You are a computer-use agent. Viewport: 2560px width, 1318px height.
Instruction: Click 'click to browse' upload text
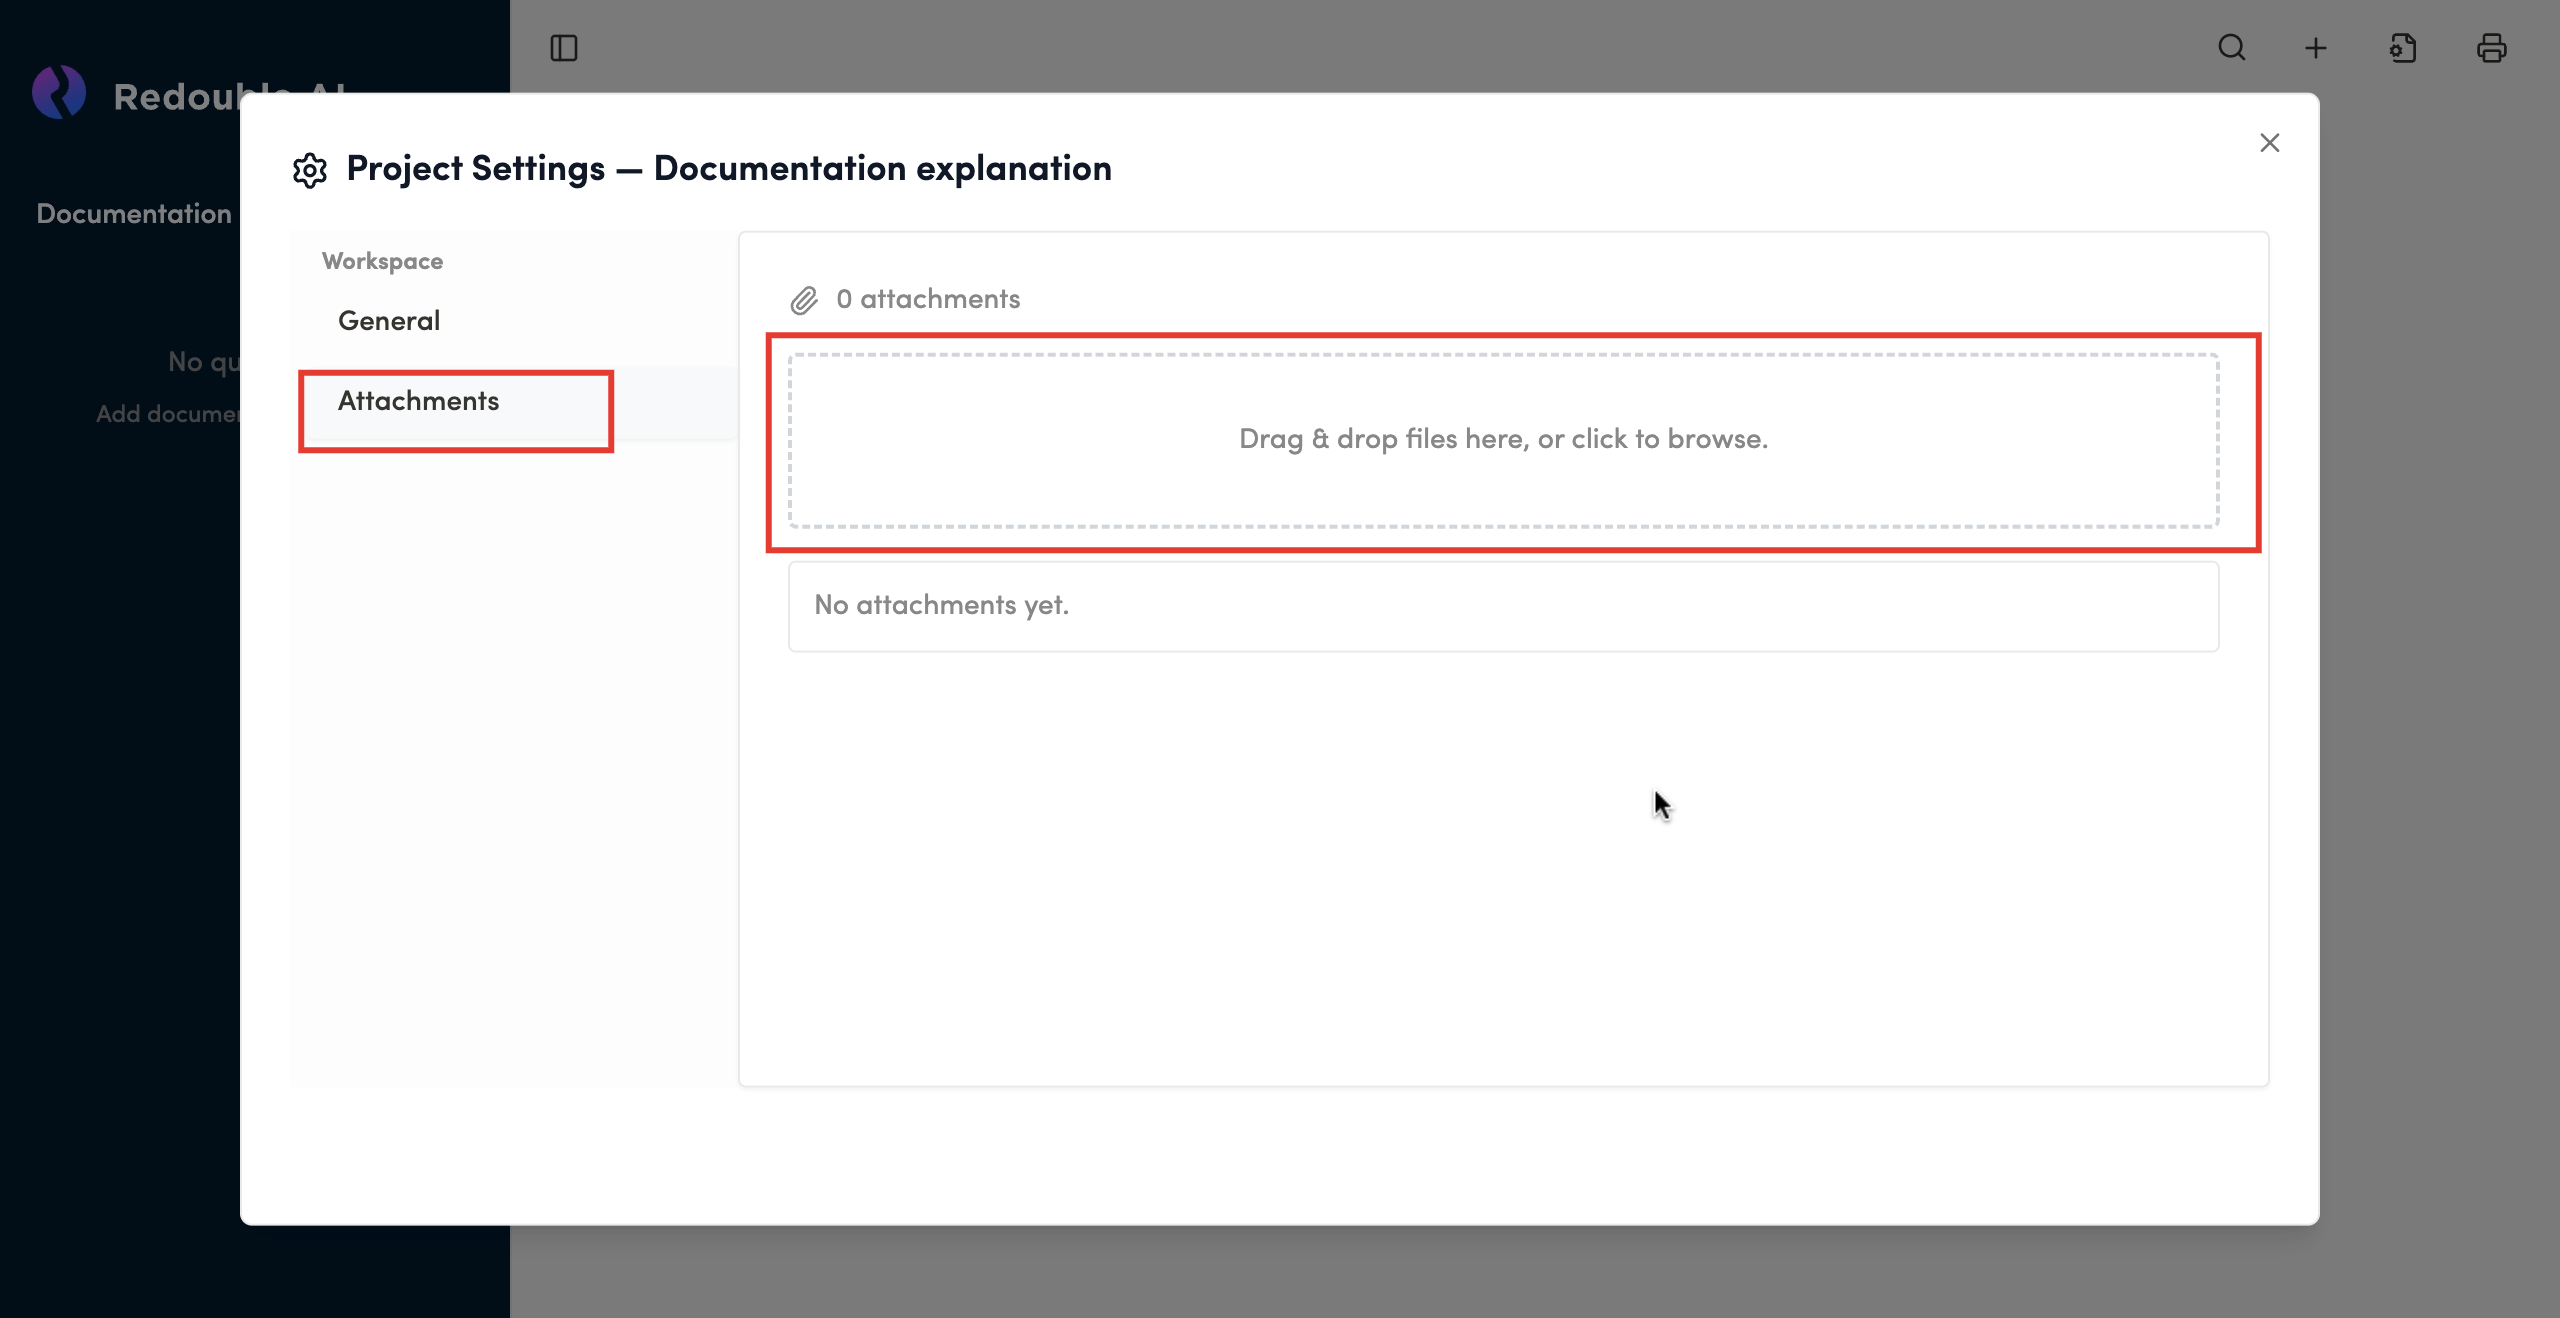tap(1668, 439)
